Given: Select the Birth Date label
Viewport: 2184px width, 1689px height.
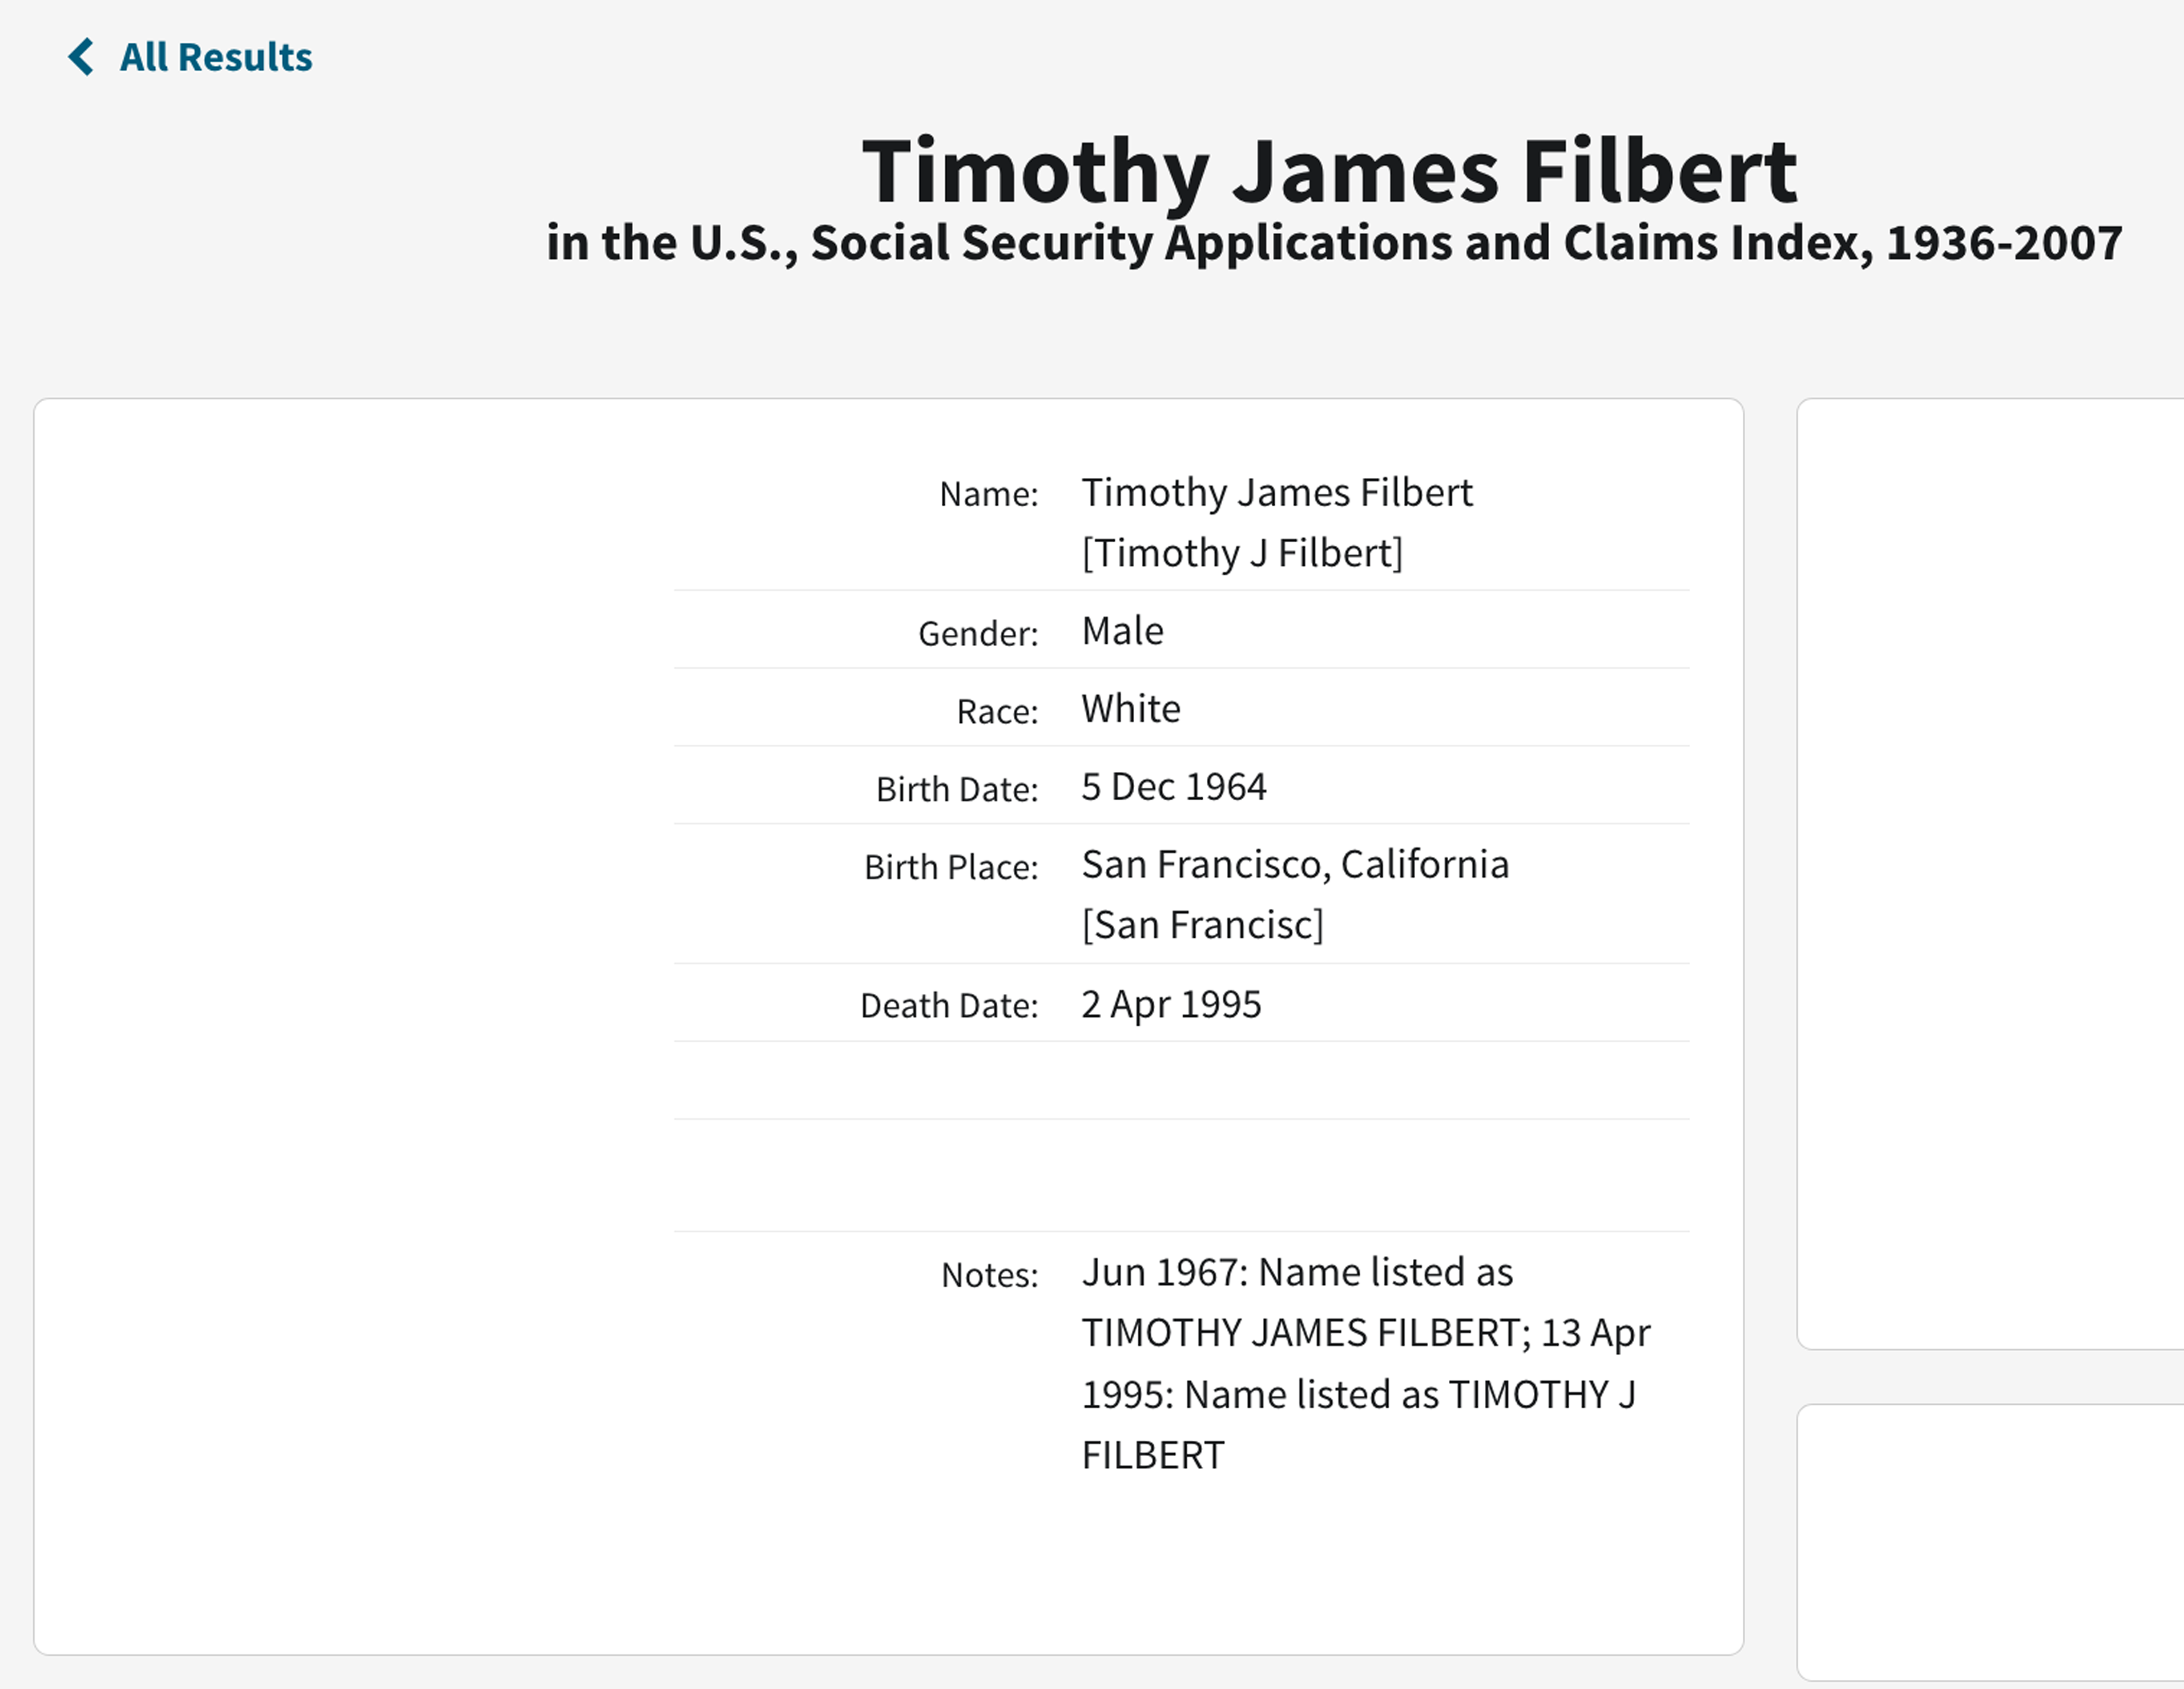Looking at the screenshot, I should (x=957, y=789).
